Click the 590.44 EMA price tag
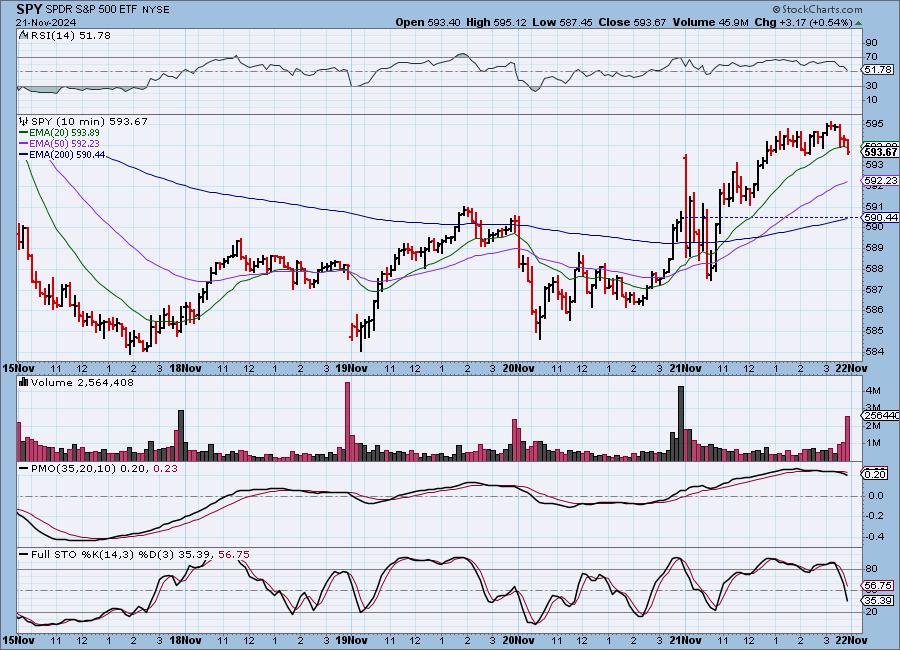The width and height of the screenshot is (900, 650). point(880,218)
